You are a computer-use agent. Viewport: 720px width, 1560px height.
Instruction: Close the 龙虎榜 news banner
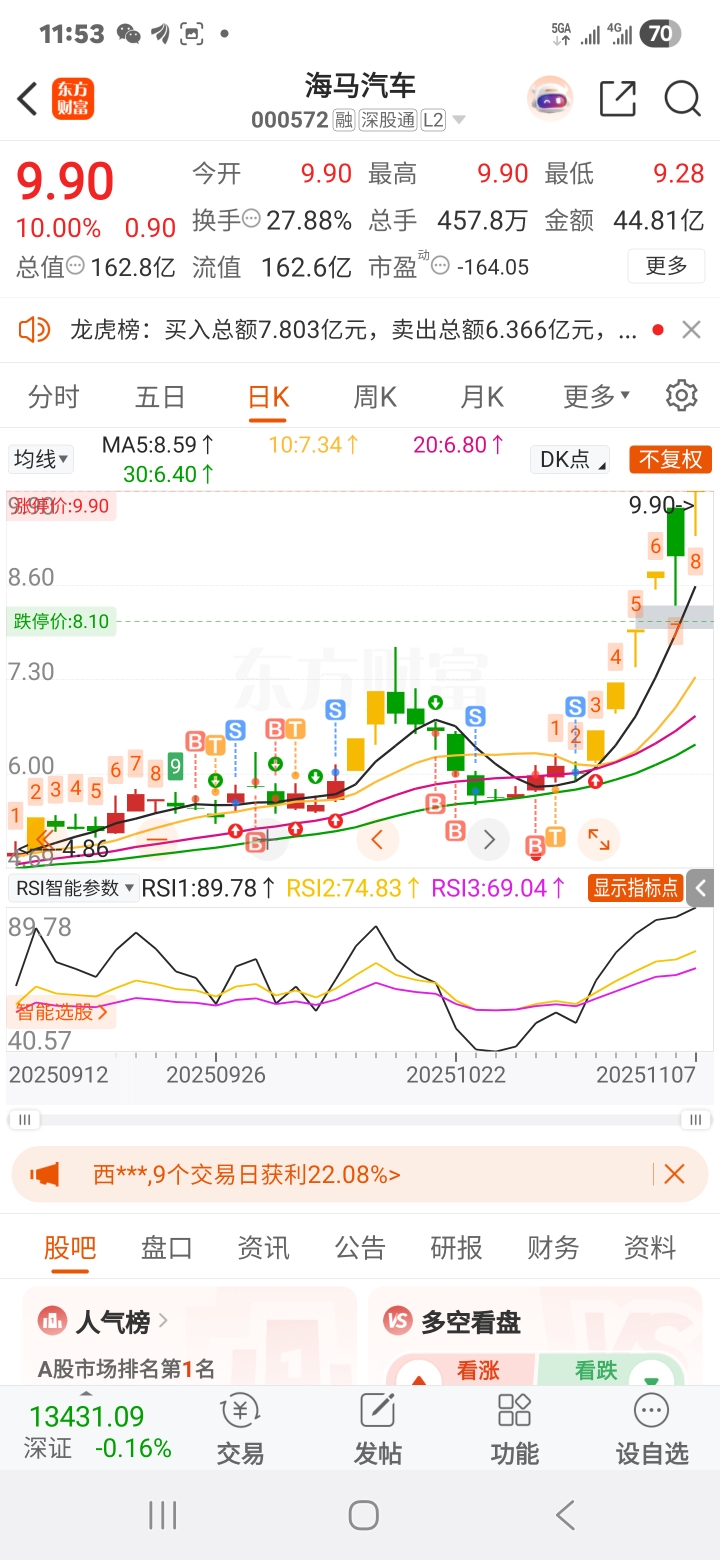click(691, 329)
